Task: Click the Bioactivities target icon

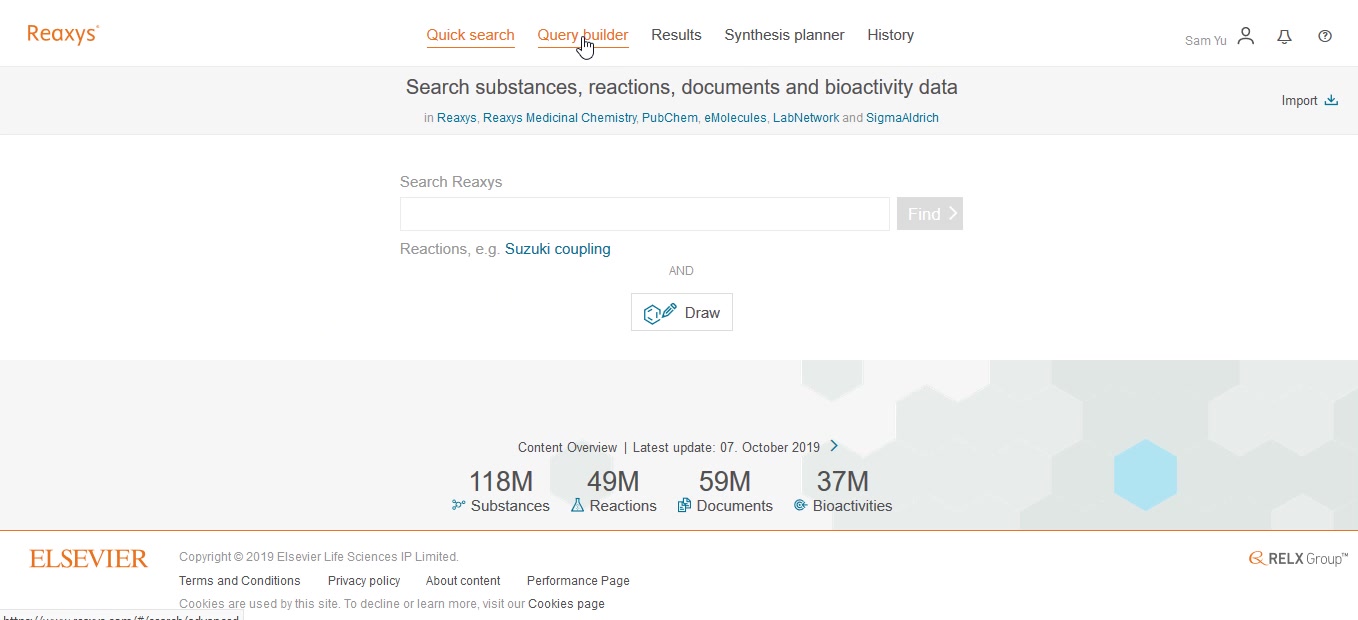Action: [800, 506]
